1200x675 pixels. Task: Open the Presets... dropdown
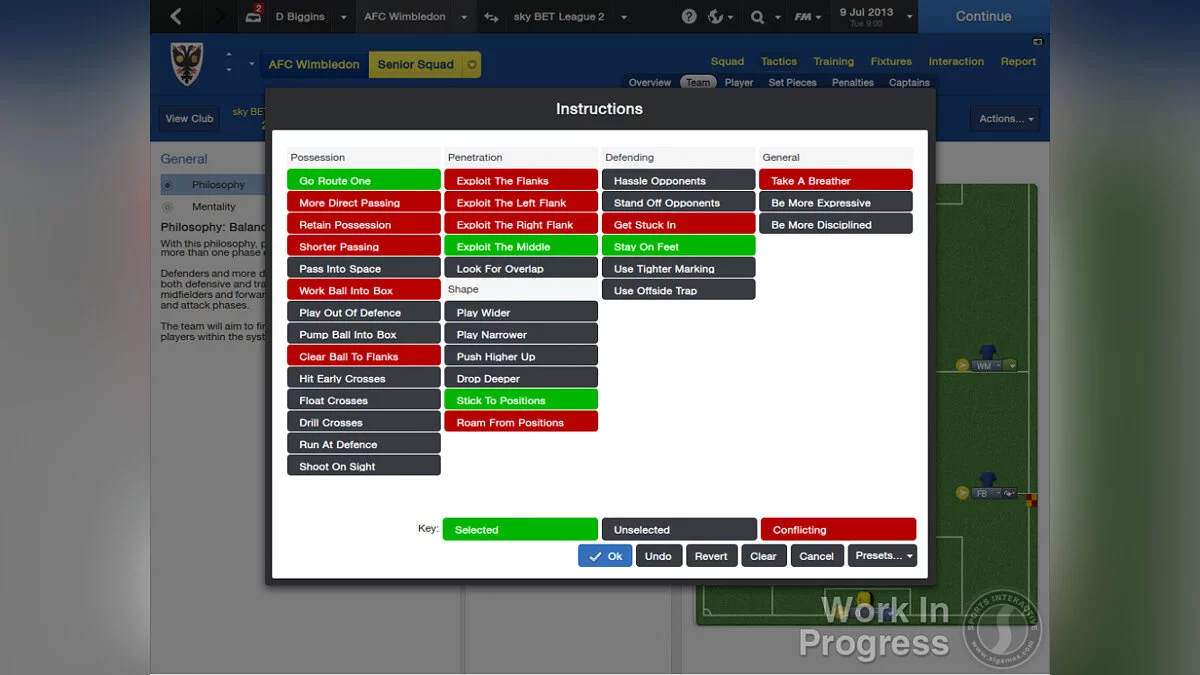(882, 556)
